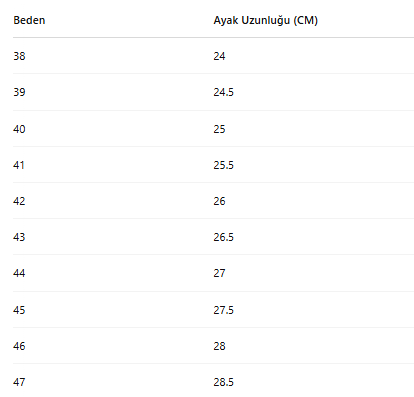
Task: Select size 41 in Beden column
Action: tap(19, 165)
